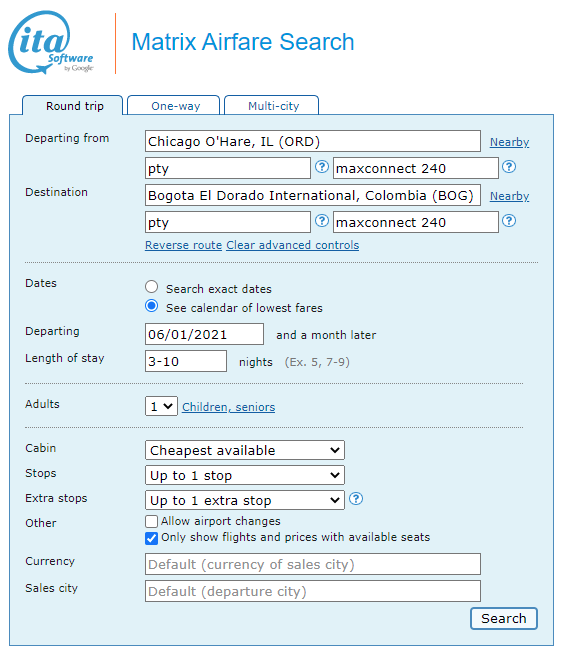
Task: Open help icon next to Extra stops
Action: [356, 499]
